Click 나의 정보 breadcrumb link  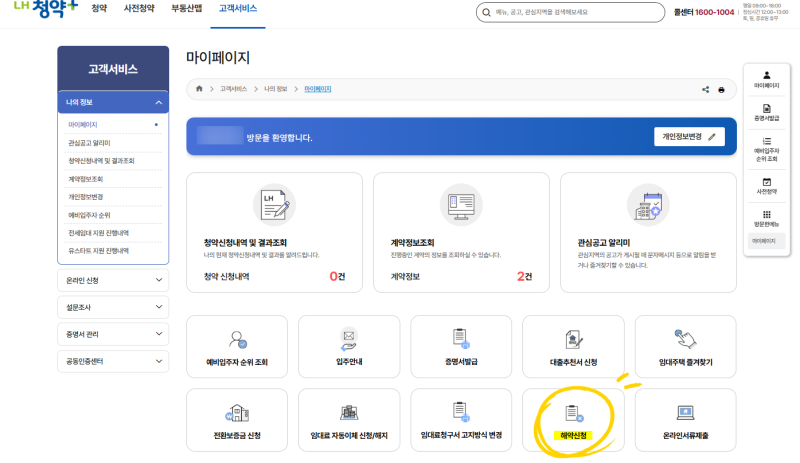[x=276, y=89]
